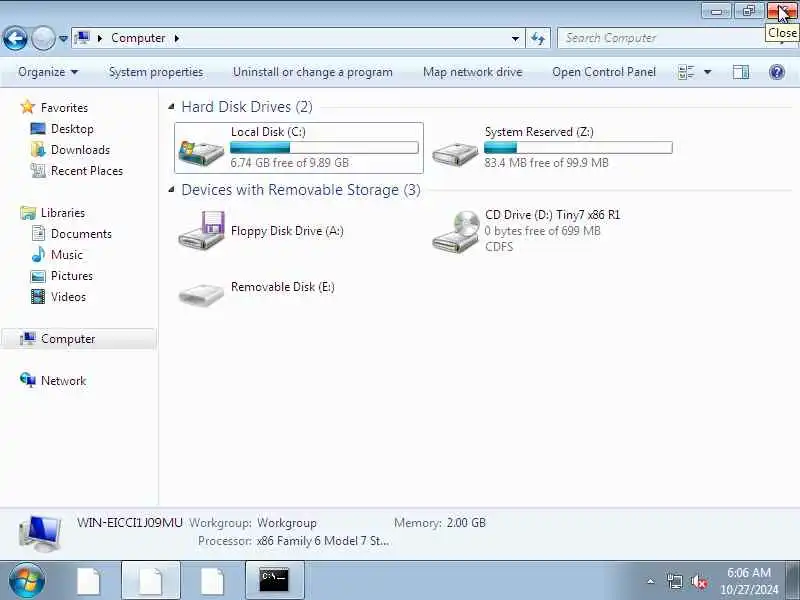This screenshot has width=800, height=600.
Task: Click the Music library note icon
Action: pos(38,254)
